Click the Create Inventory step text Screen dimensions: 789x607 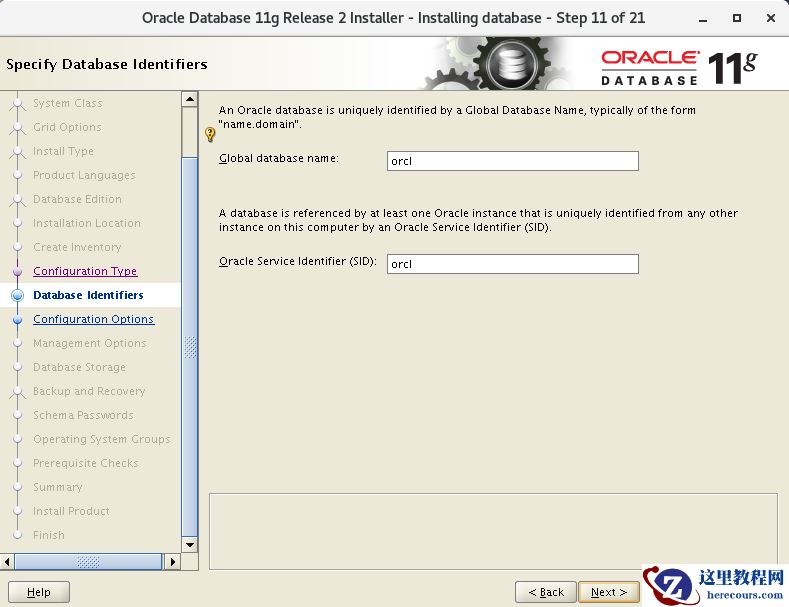(x=77, y=247)
